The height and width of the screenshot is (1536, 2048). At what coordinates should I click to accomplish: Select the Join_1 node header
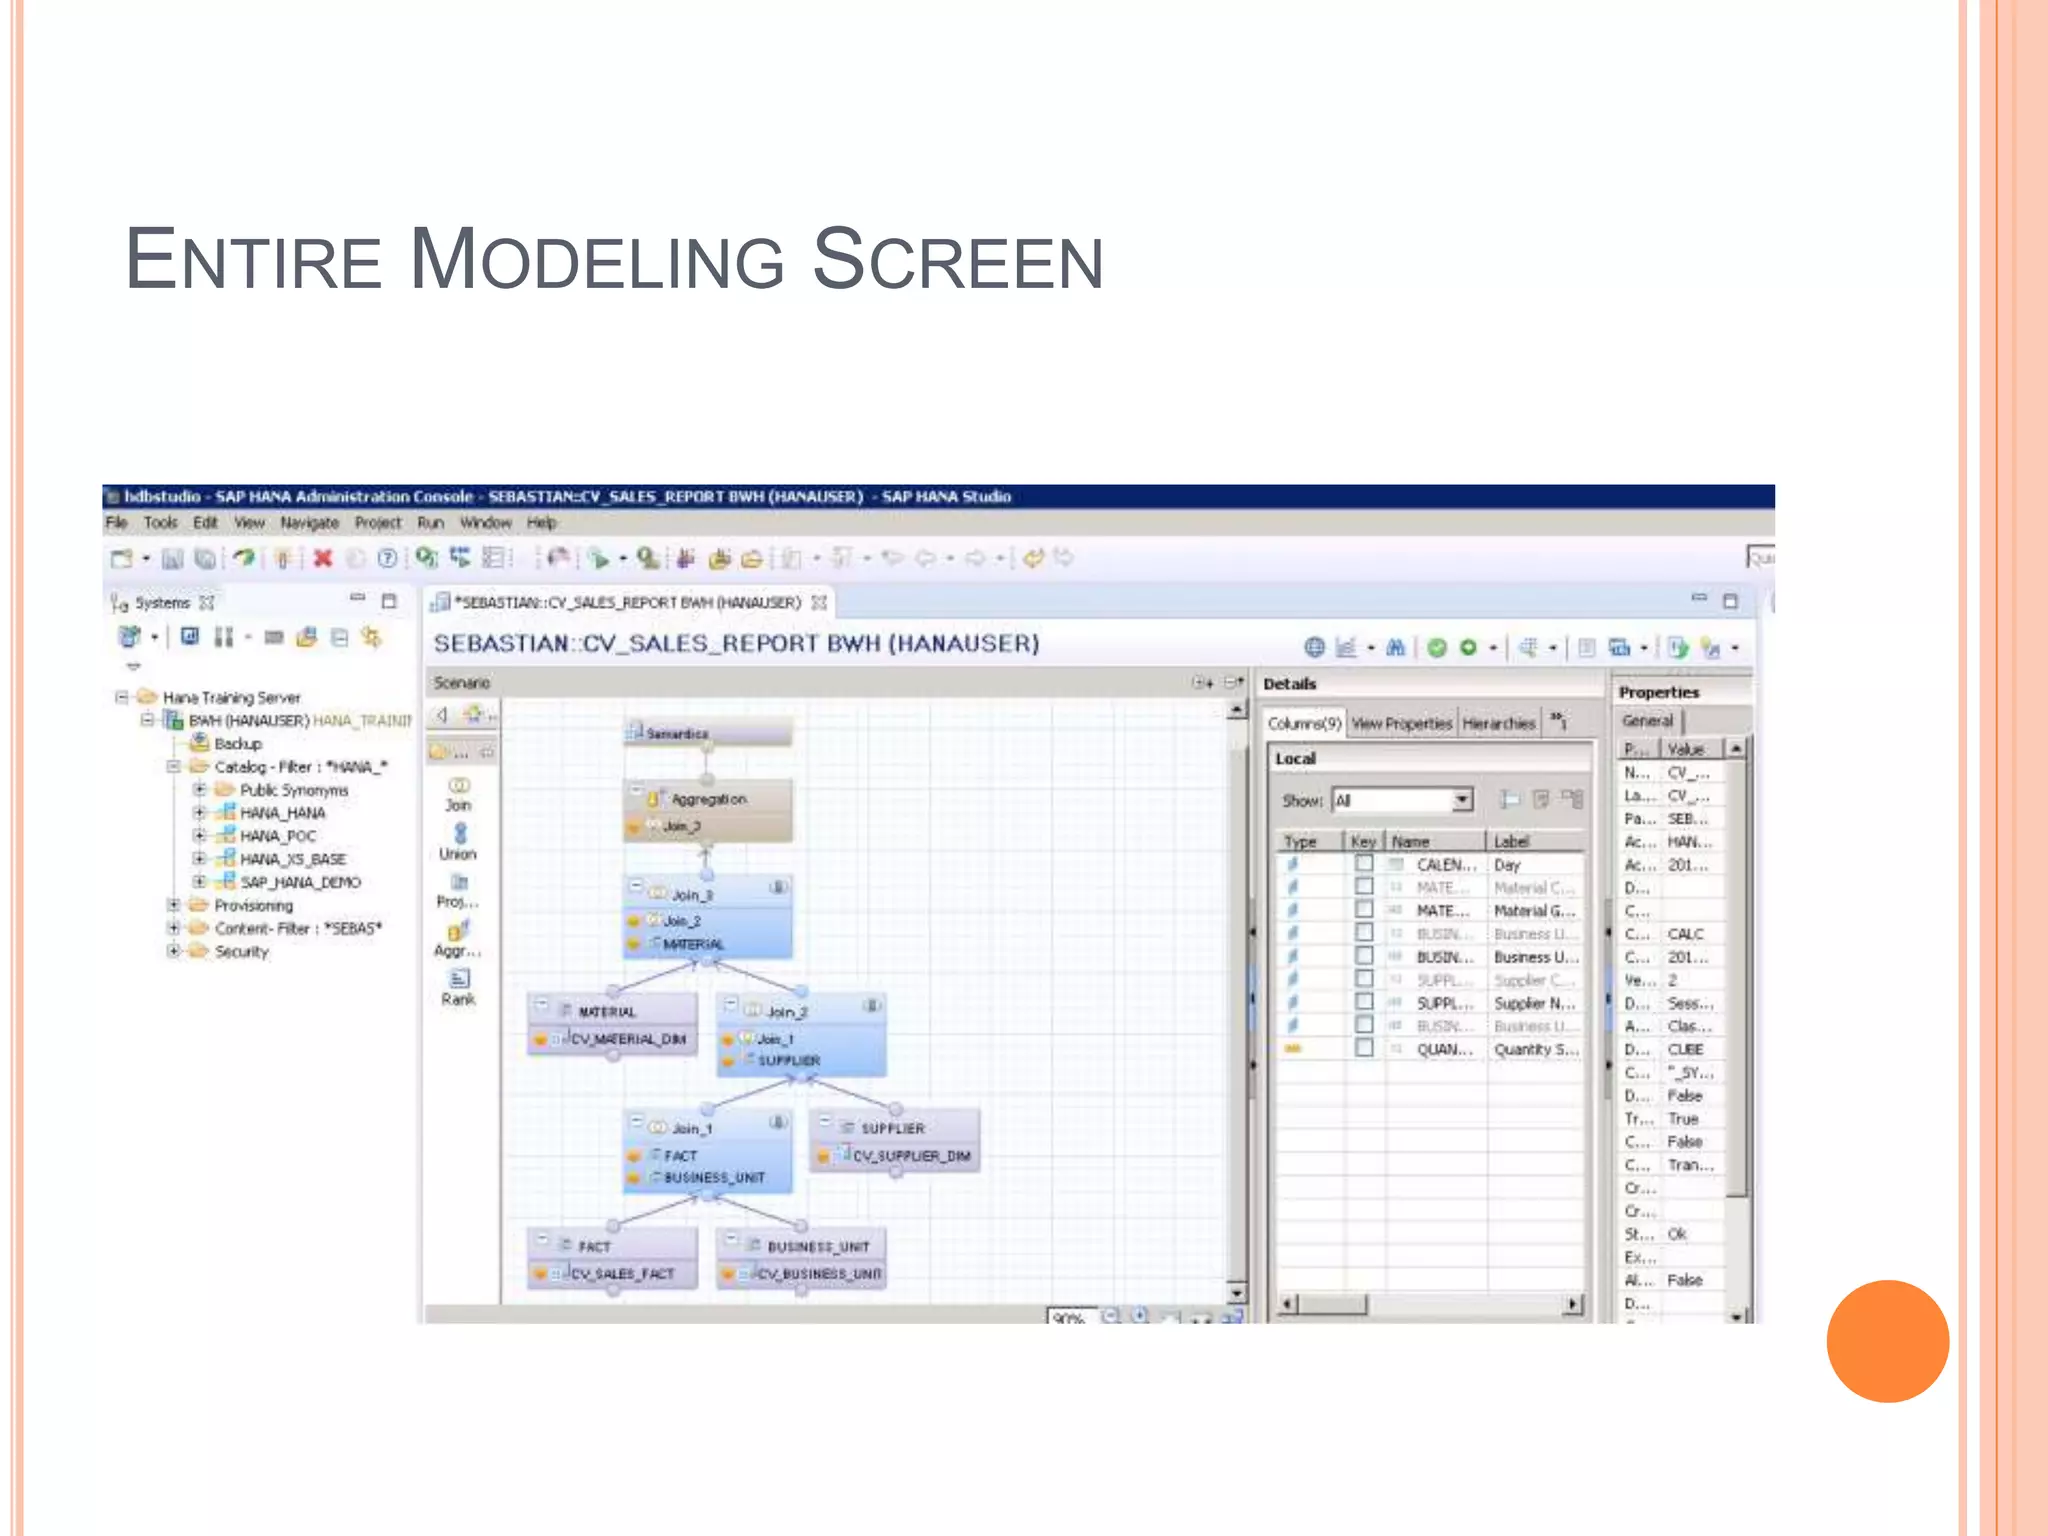[x=708, y=1127]
